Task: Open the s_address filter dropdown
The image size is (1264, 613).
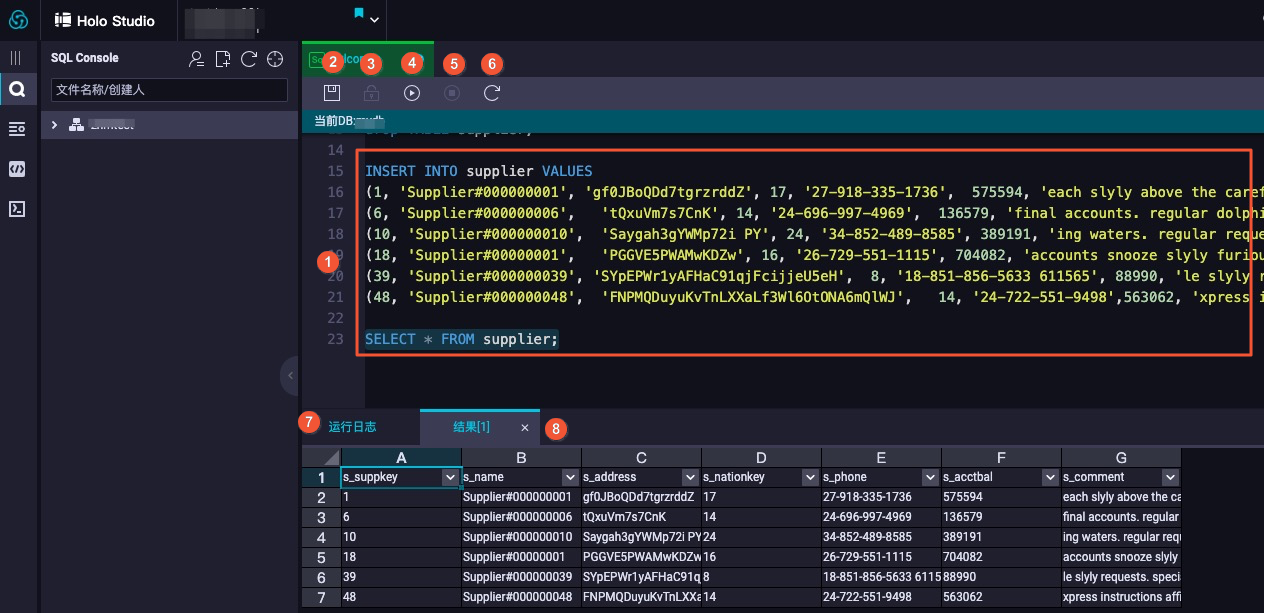Action: tap(690, 478)
